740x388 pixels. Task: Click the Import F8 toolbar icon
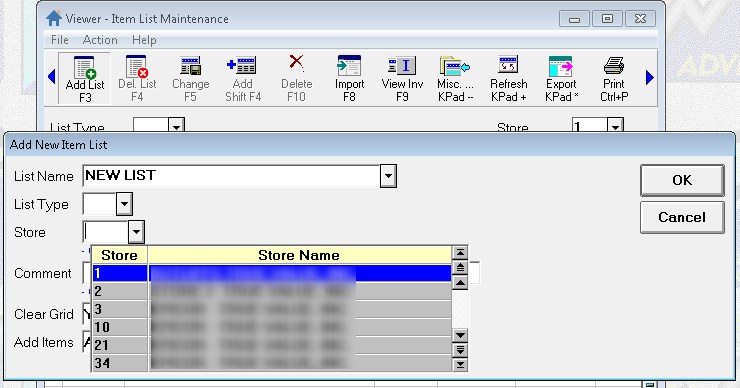[349, 78]
